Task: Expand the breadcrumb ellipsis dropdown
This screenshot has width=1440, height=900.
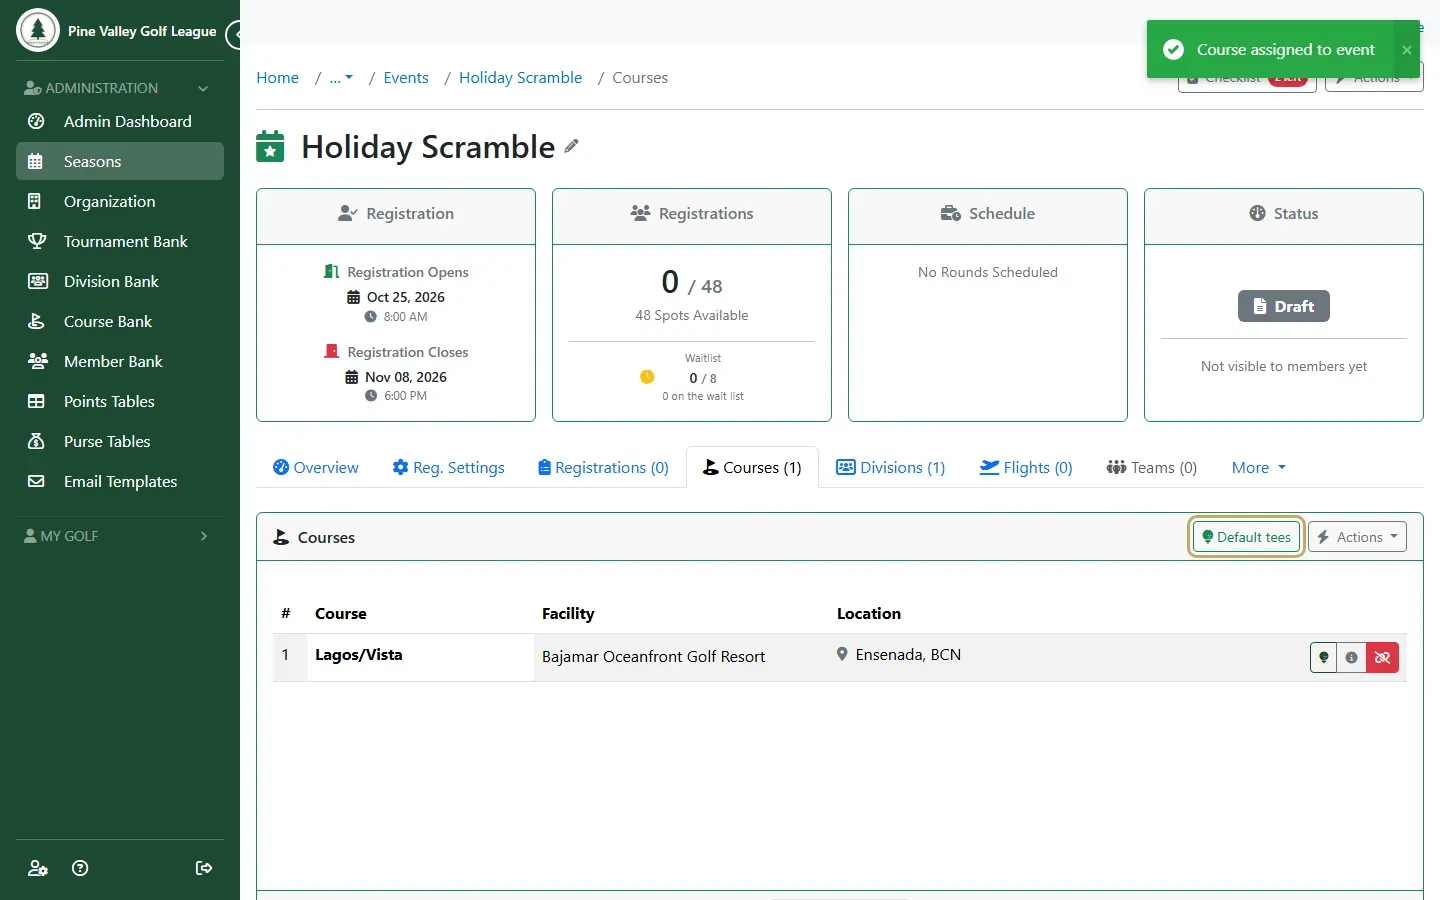Action: coord(341,78)
